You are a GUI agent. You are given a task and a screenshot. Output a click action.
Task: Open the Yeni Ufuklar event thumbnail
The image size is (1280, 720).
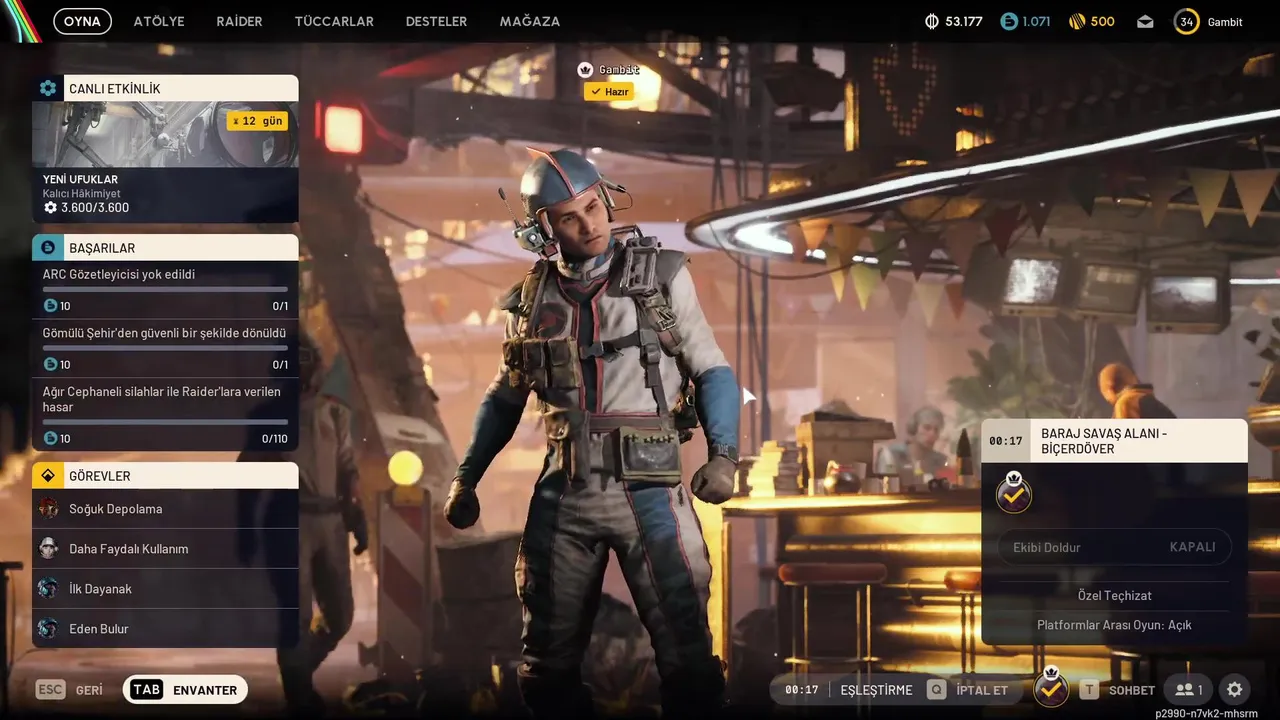[x=165, y=134]
